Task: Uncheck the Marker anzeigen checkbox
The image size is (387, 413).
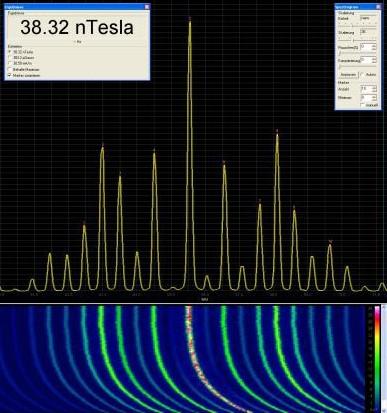Action: [x=10, y=76]
